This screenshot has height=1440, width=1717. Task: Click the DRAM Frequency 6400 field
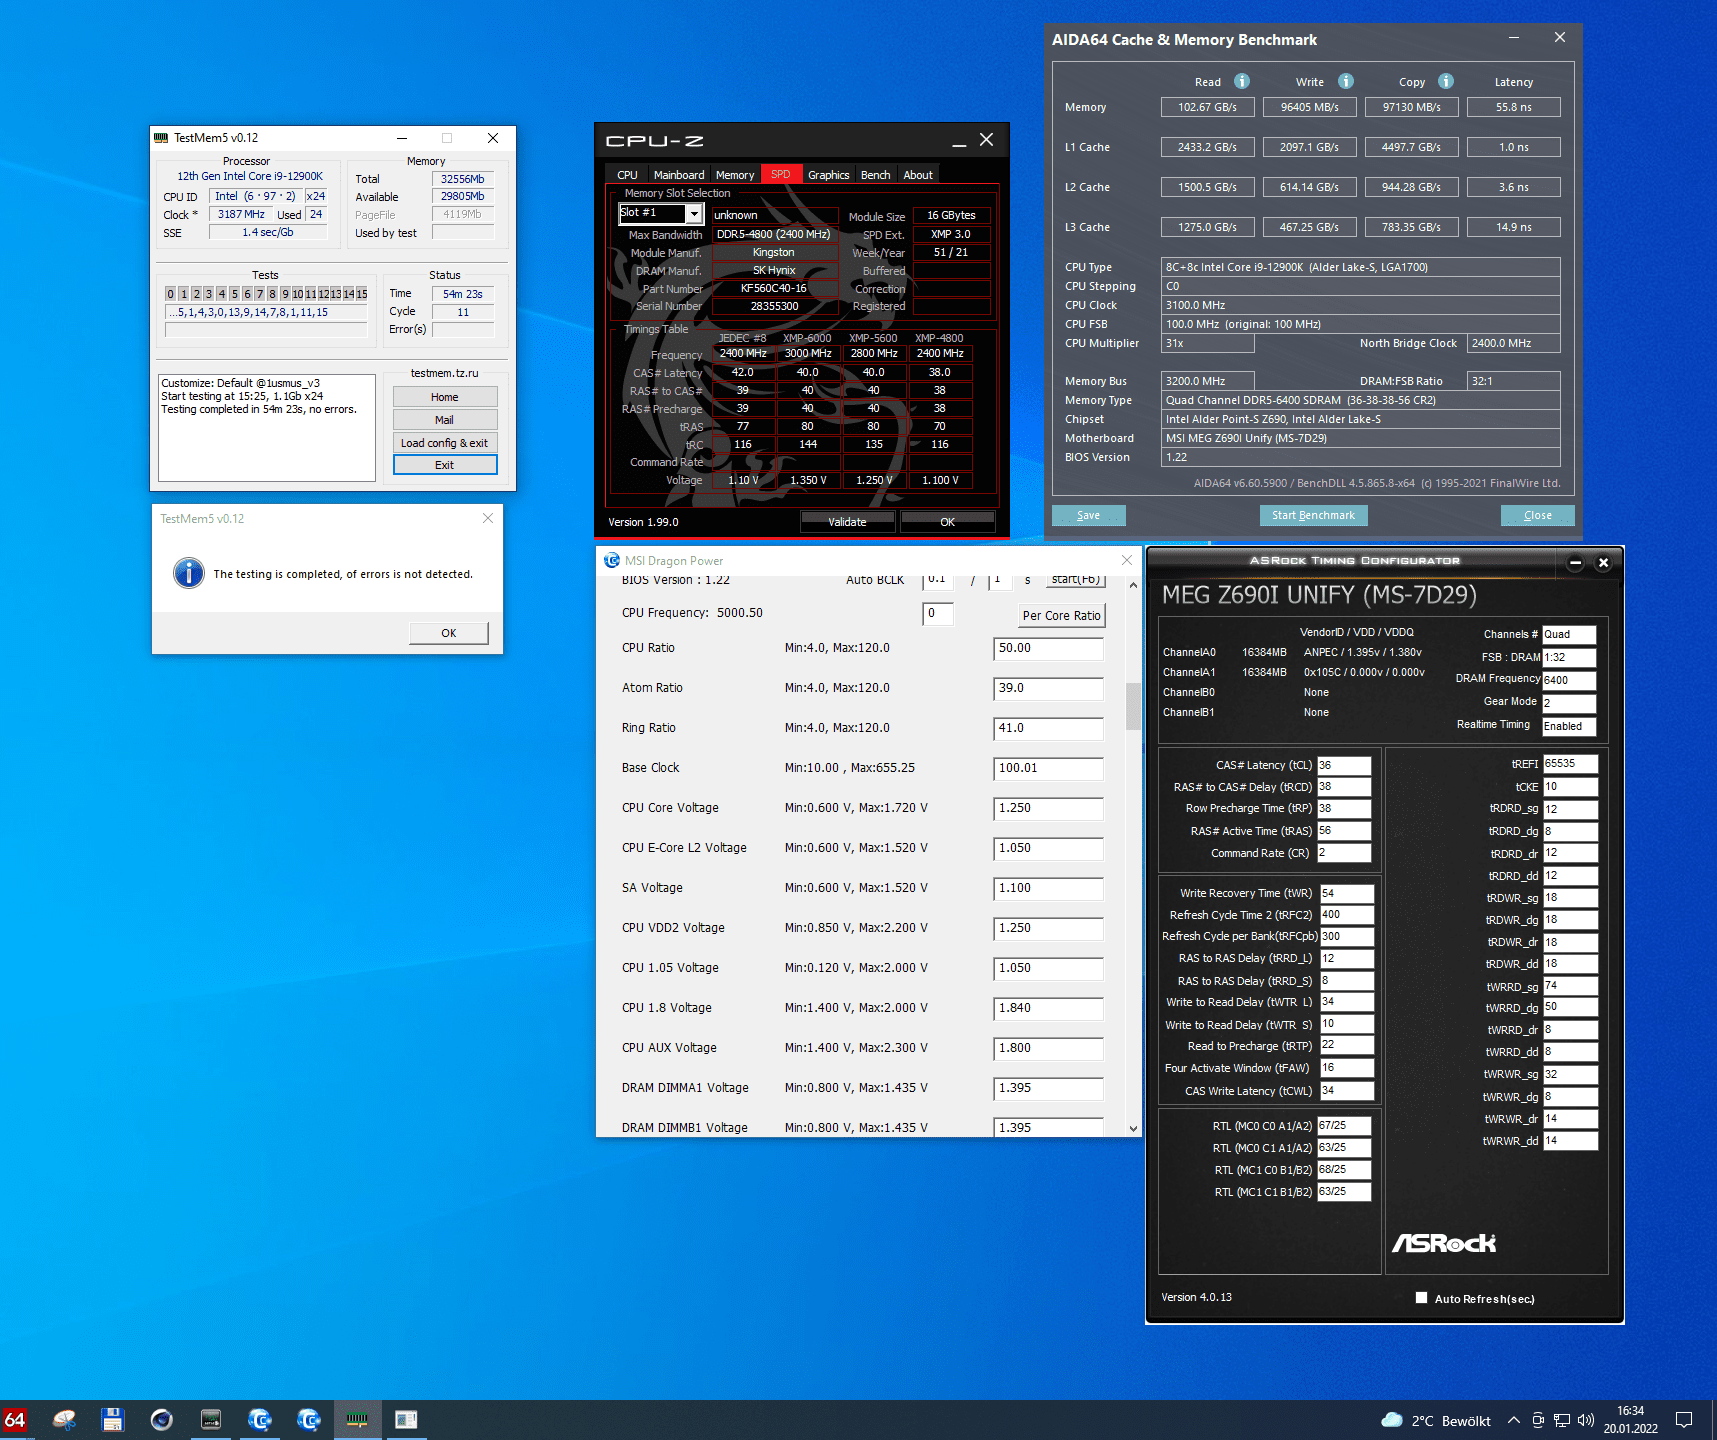tap(1569, 680)
